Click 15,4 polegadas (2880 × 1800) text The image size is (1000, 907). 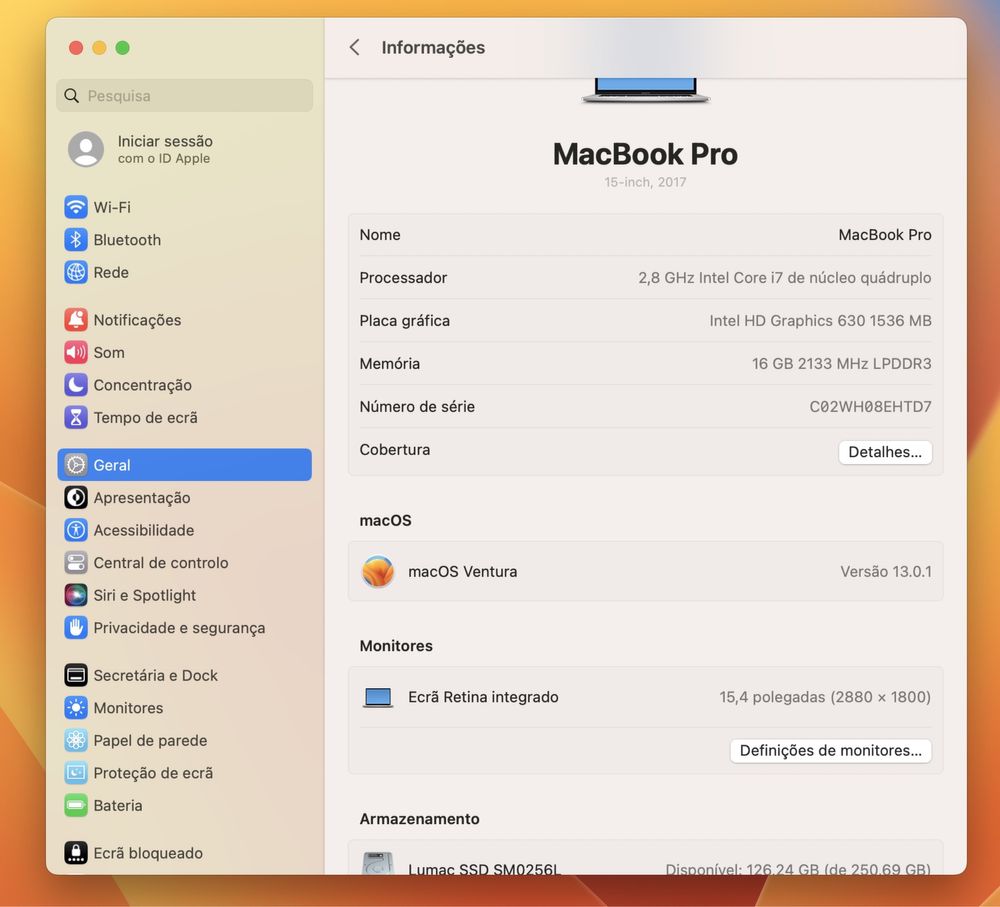pos(825,697)
